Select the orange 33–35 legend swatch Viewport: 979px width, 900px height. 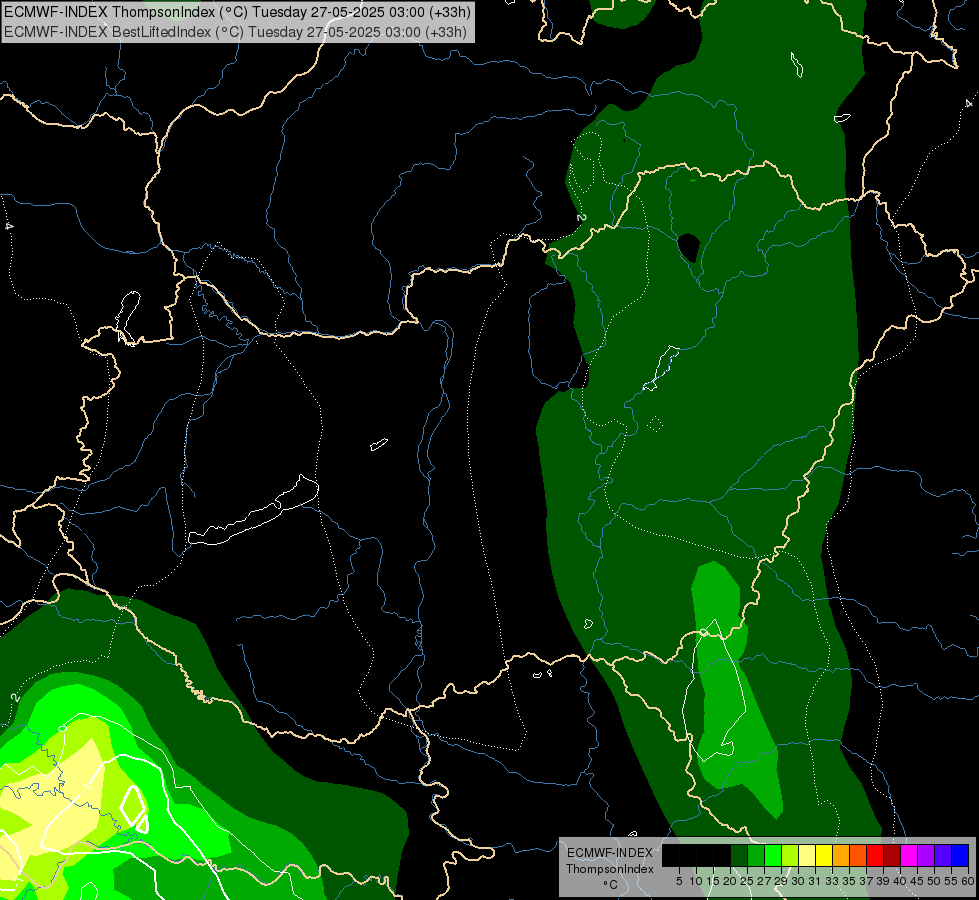(x=841, y=855)
